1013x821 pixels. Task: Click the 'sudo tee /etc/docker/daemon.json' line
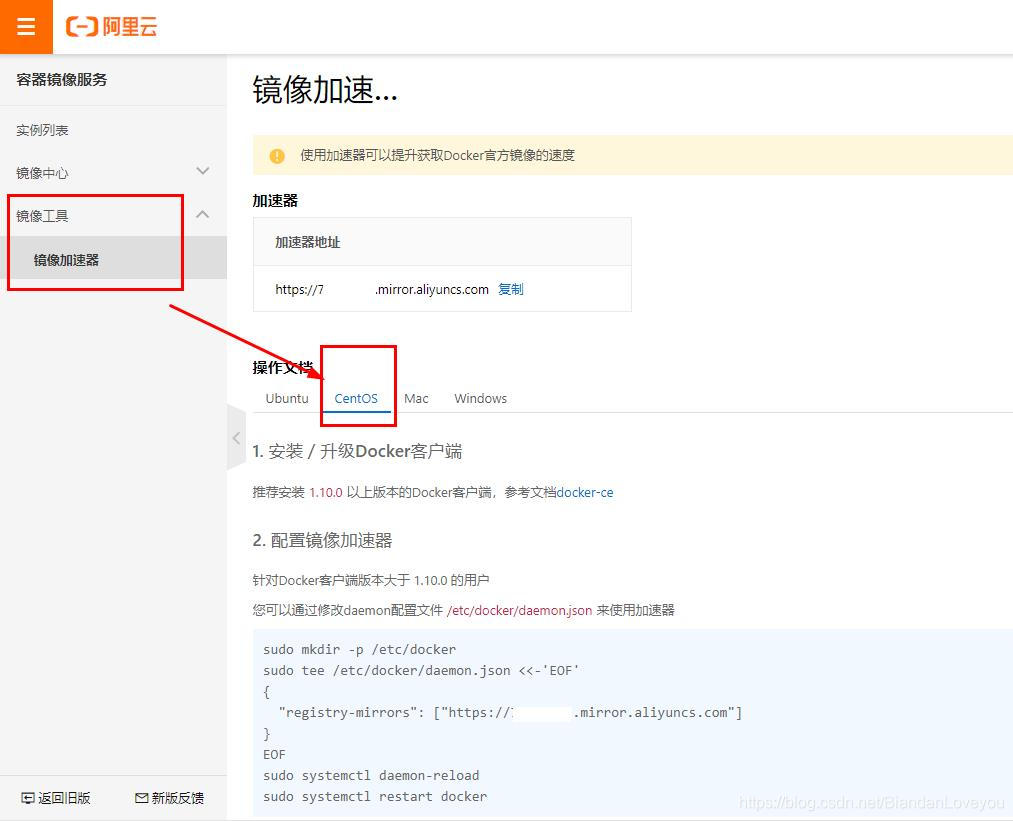click(421, 670)
